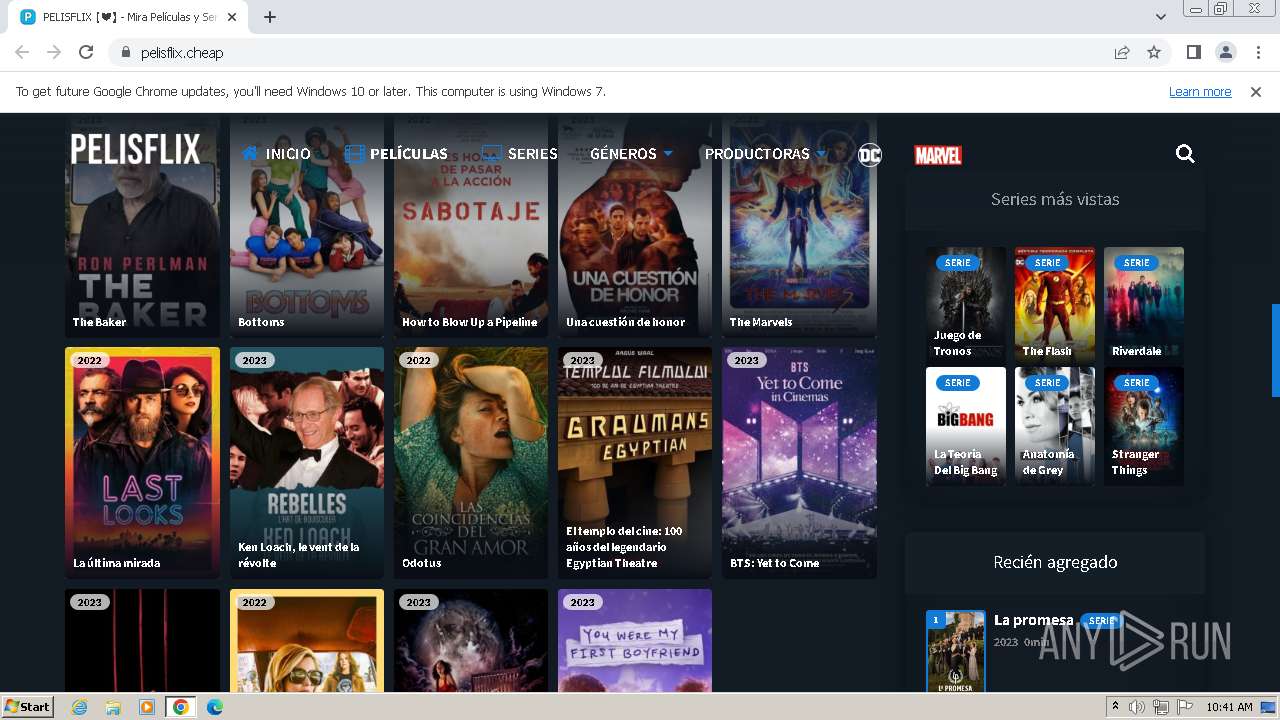Open Bottoms movie poster
The height and width of the screenshot is (720, 1280).
[x=307, y=225]
